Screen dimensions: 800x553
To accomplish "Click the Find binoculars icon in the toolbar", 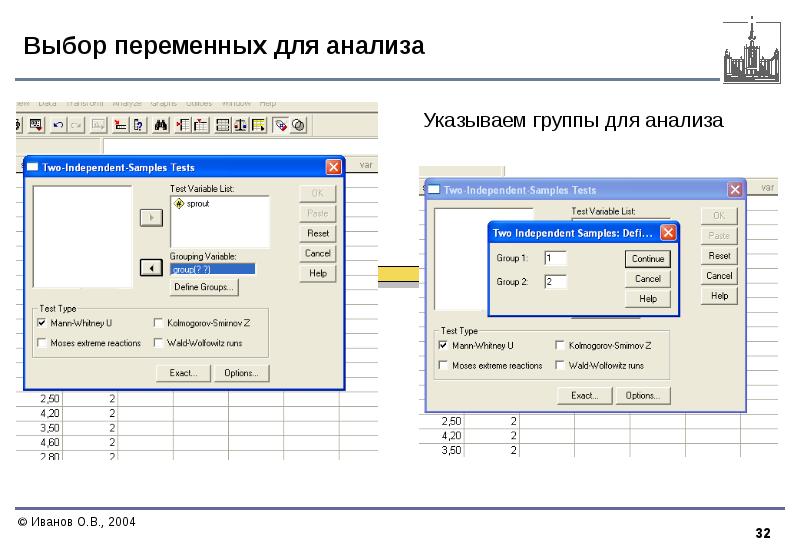I will pyautogui.click(x=160, y=125).
